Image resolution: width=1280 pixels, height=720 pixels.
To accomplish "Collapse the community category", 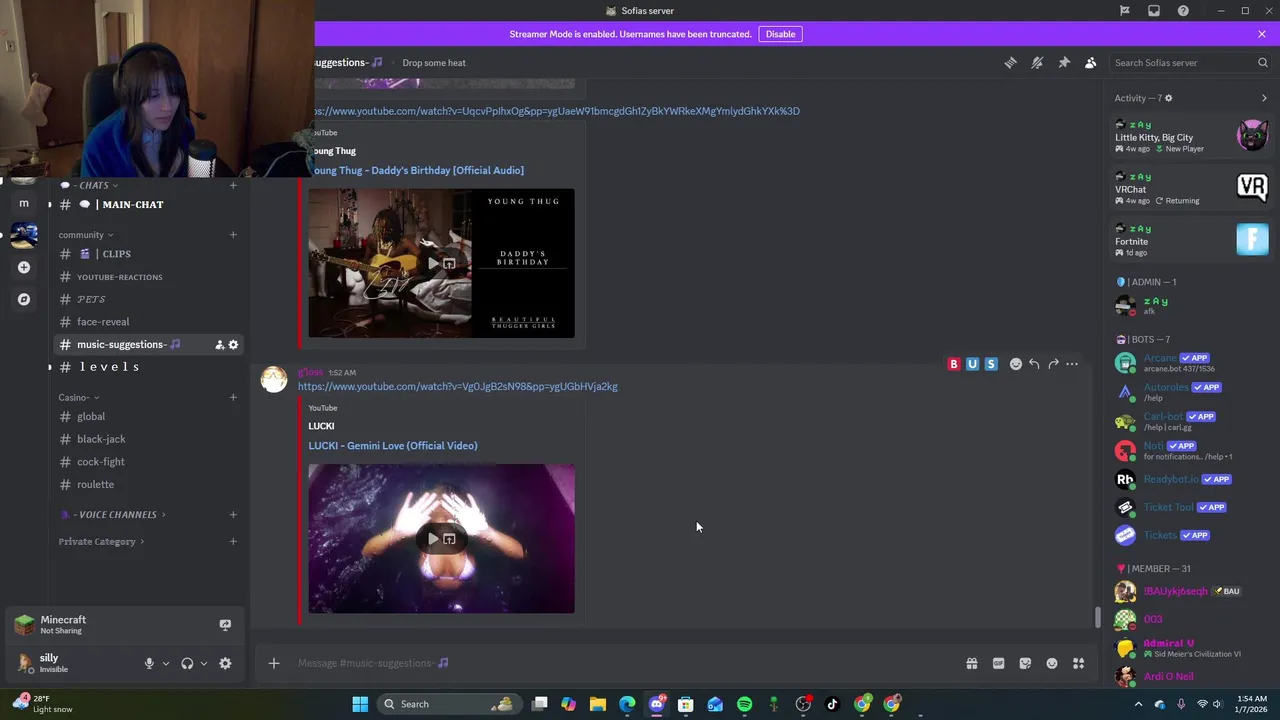I will click(86, 235).
